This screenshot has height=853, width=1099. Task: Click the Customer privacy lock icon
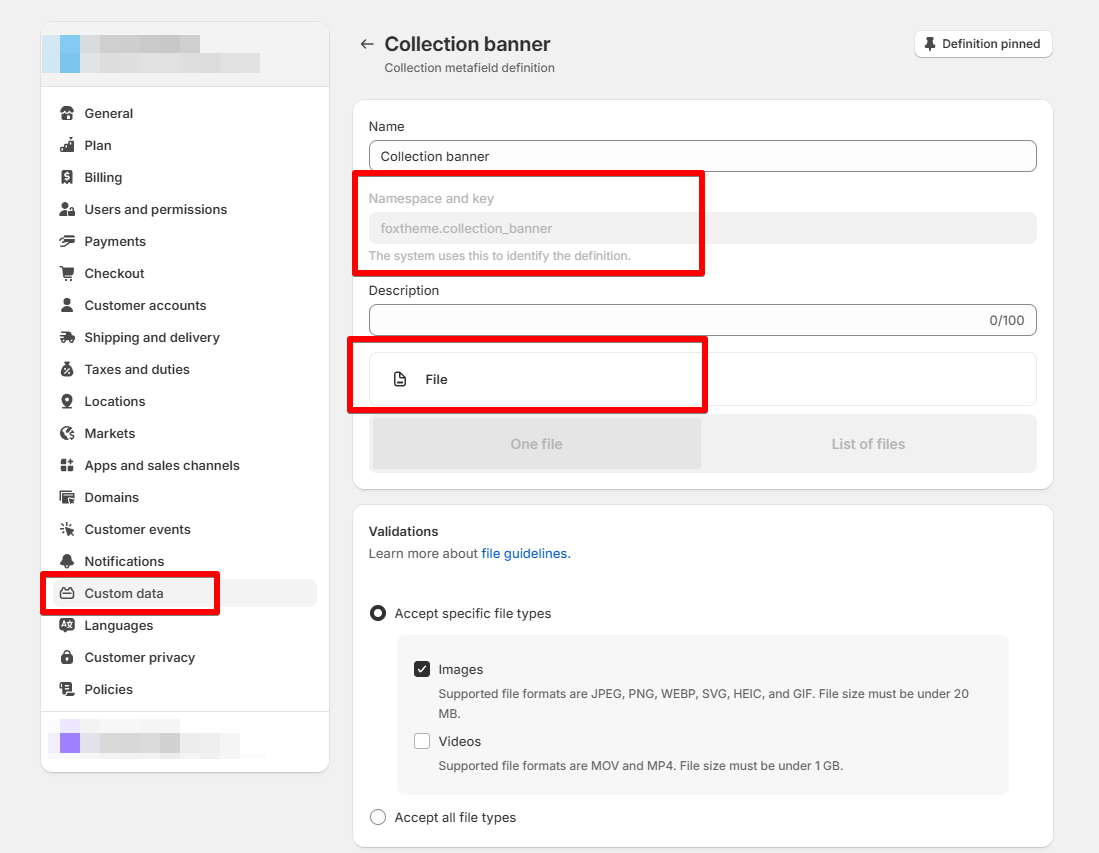(x=67, y=657)
